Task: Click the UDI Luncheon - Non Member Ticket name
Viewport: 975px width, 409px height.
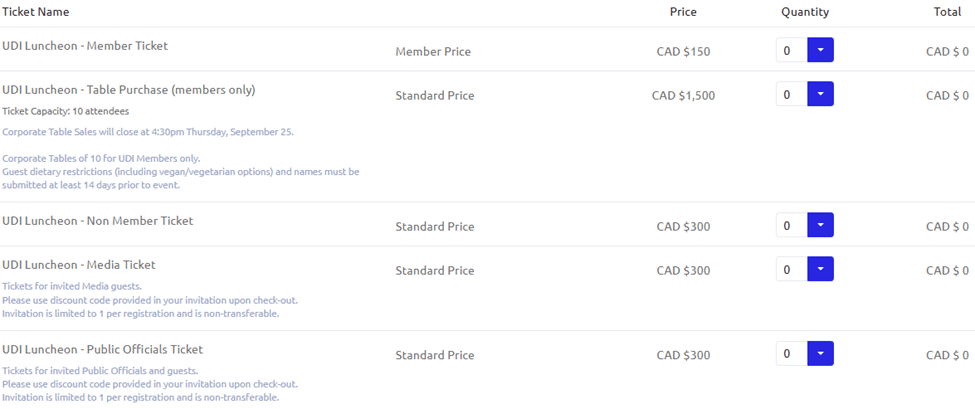Action: (98, 221)
